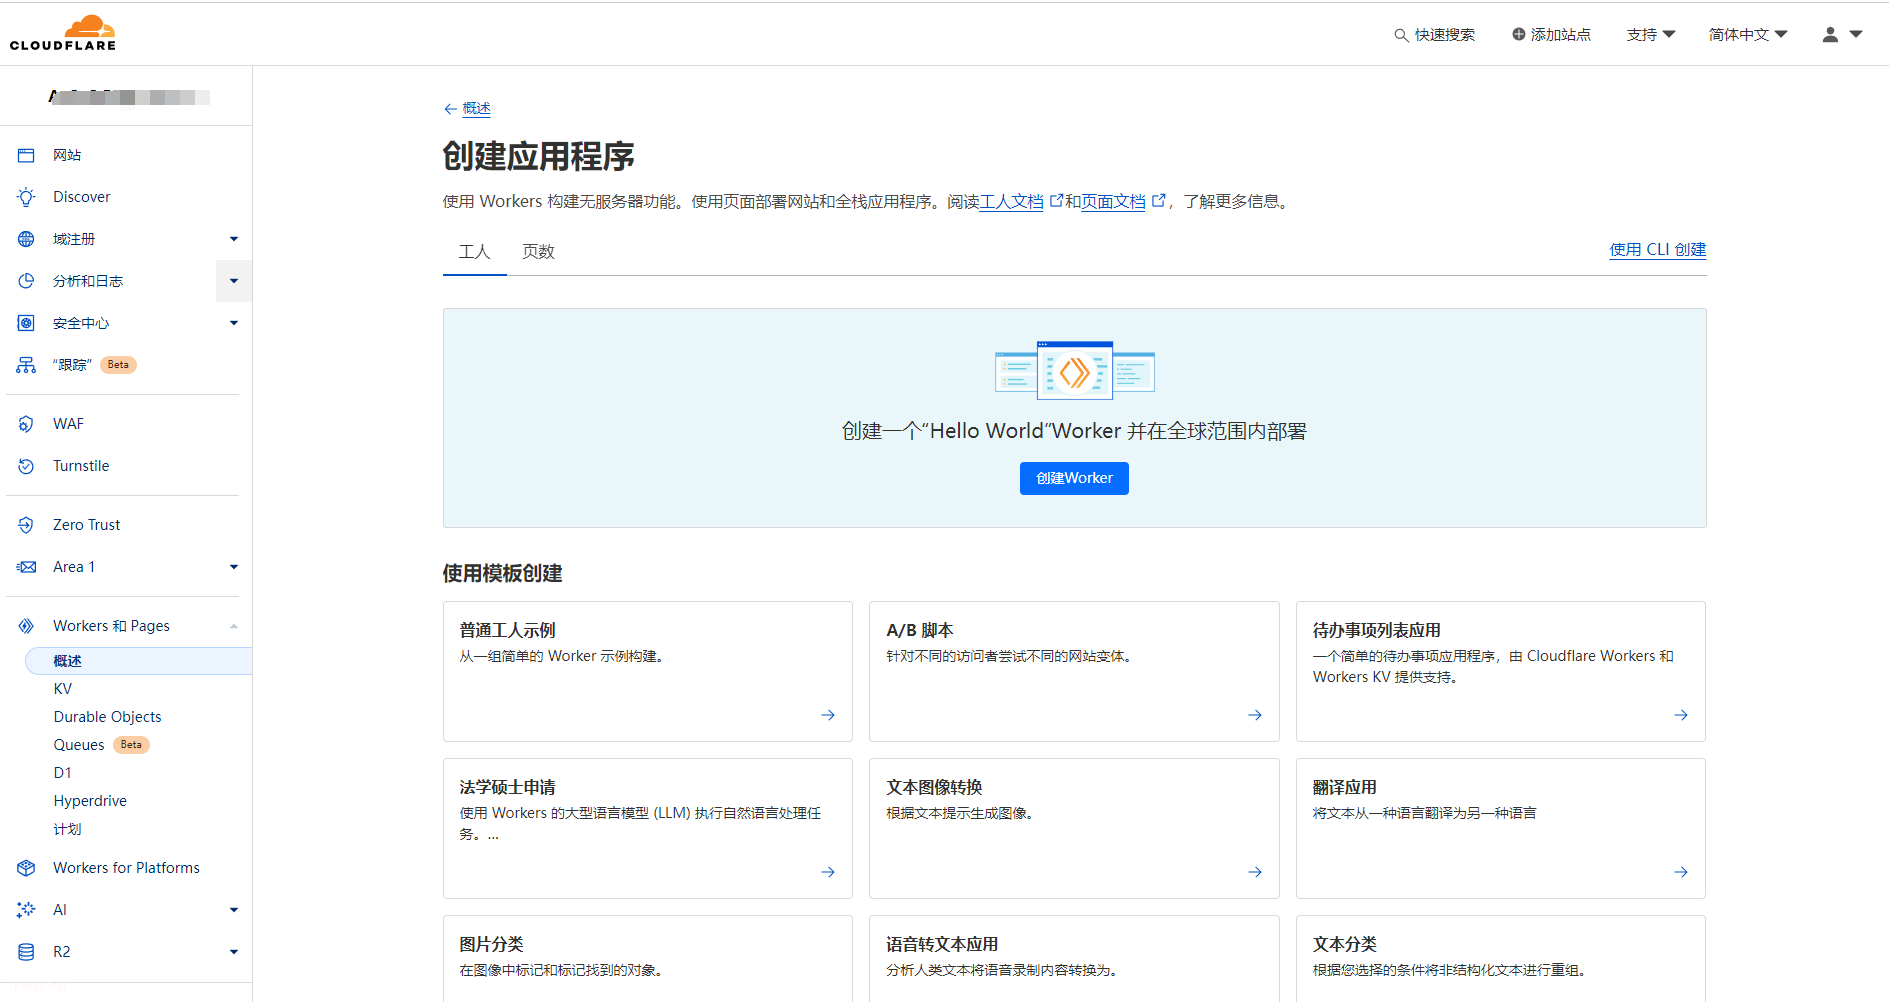Click the 分析和日志 pie chart icon
This screenshot has width=1889, height=1002.
pos(26,281)
